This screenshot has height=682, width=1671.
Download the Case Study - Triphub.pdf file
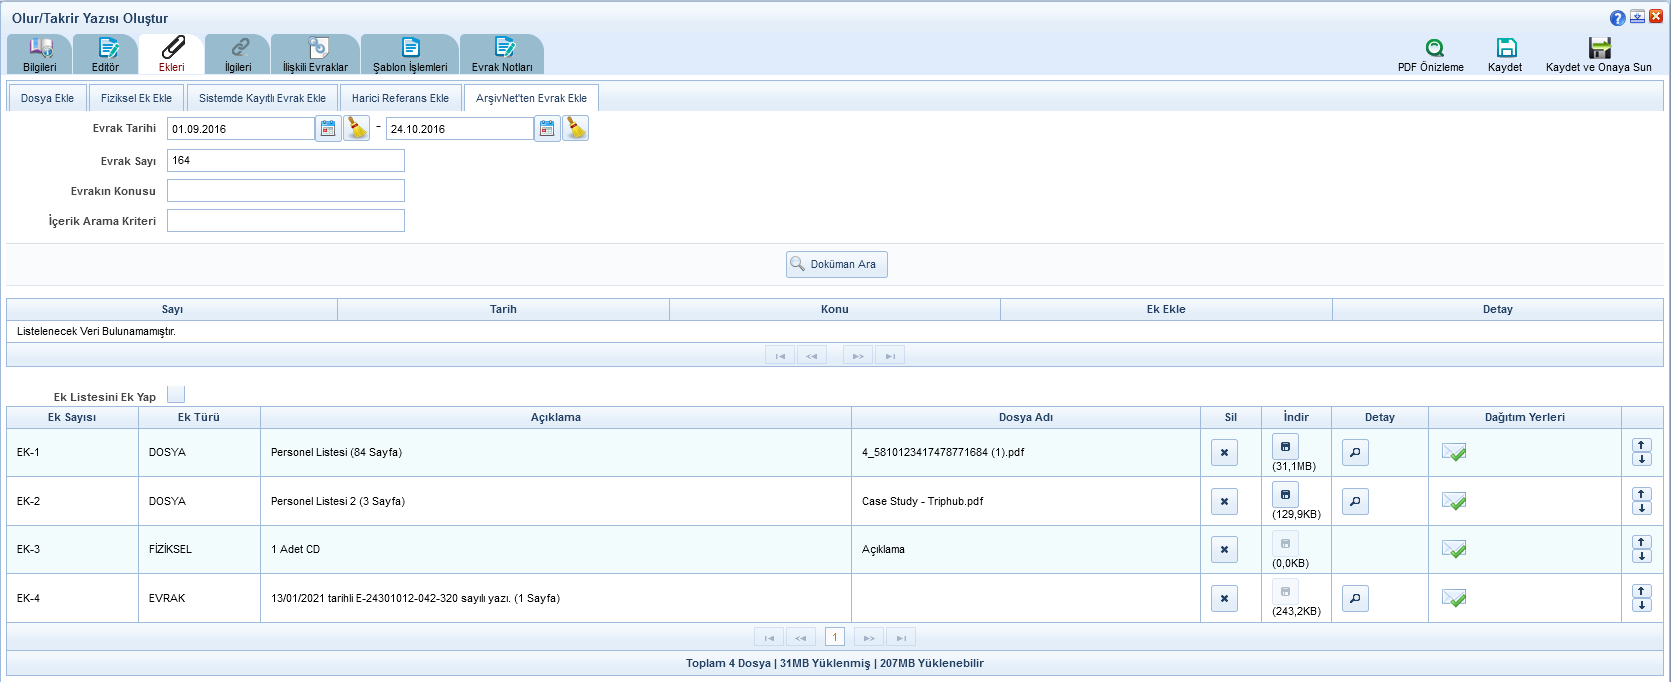[1285, 495]
